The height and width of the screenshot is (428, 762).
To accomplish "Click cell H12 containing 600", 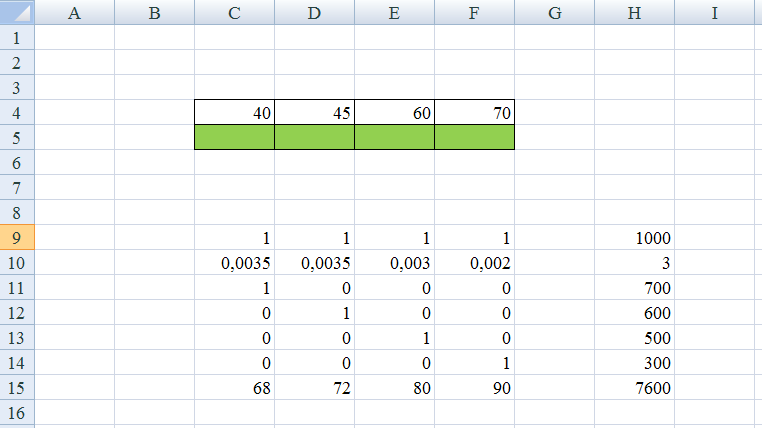I will pyautogui.click(x=634, y=312).
